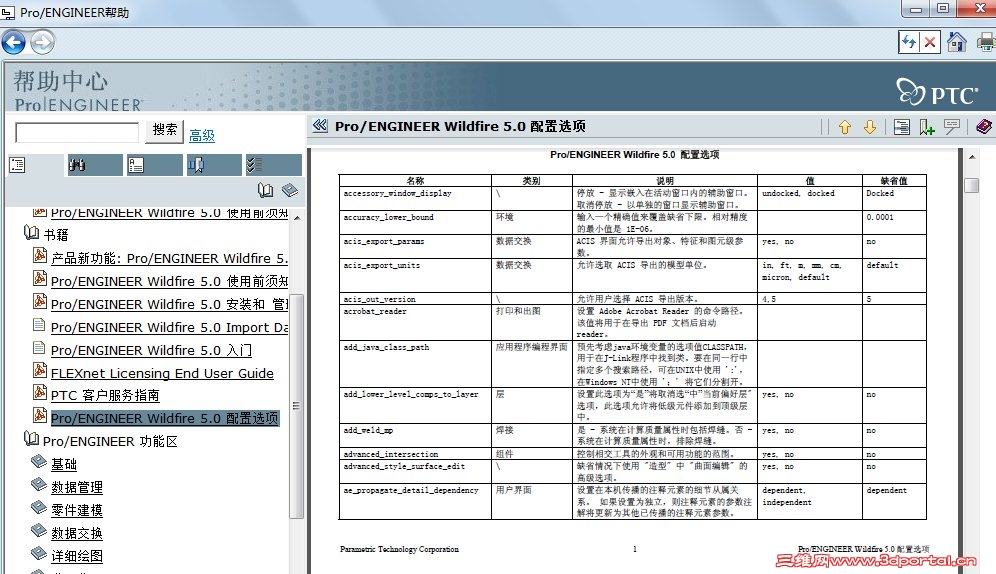Click the acis_export_units table cell

pyautogui.click(x=415, y=275)
